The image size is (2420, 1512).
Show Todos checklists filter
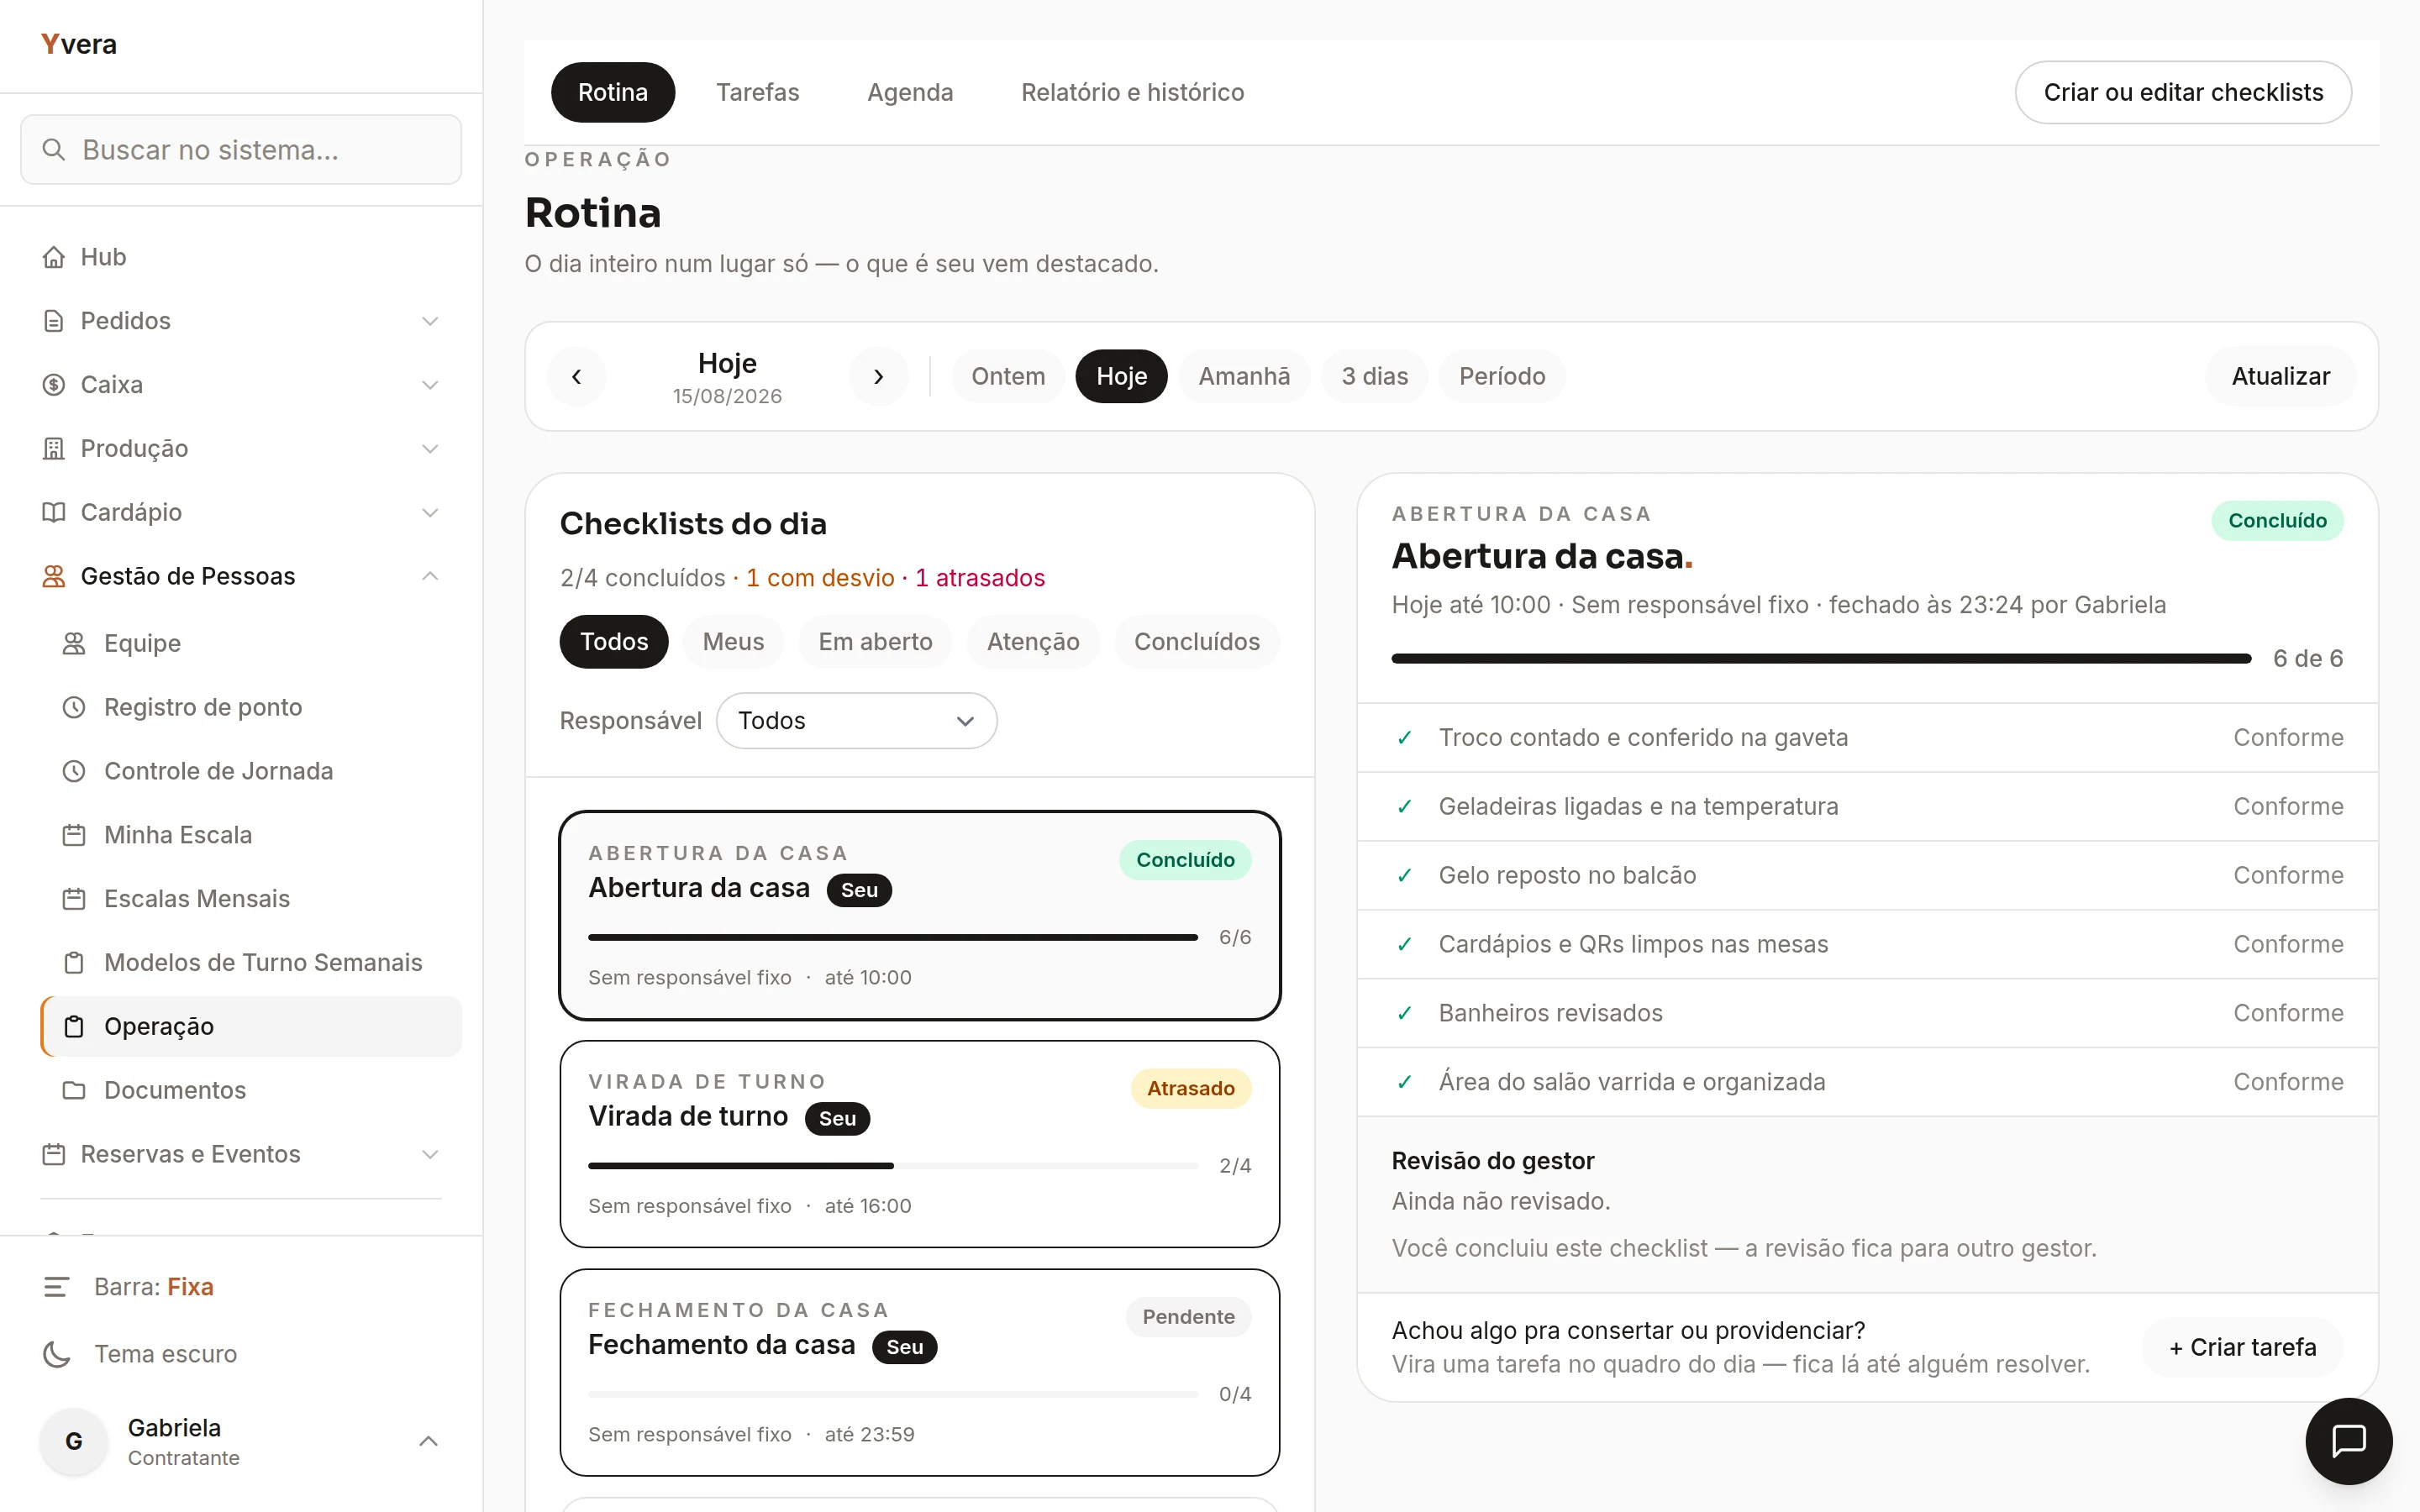pos(614,642)
